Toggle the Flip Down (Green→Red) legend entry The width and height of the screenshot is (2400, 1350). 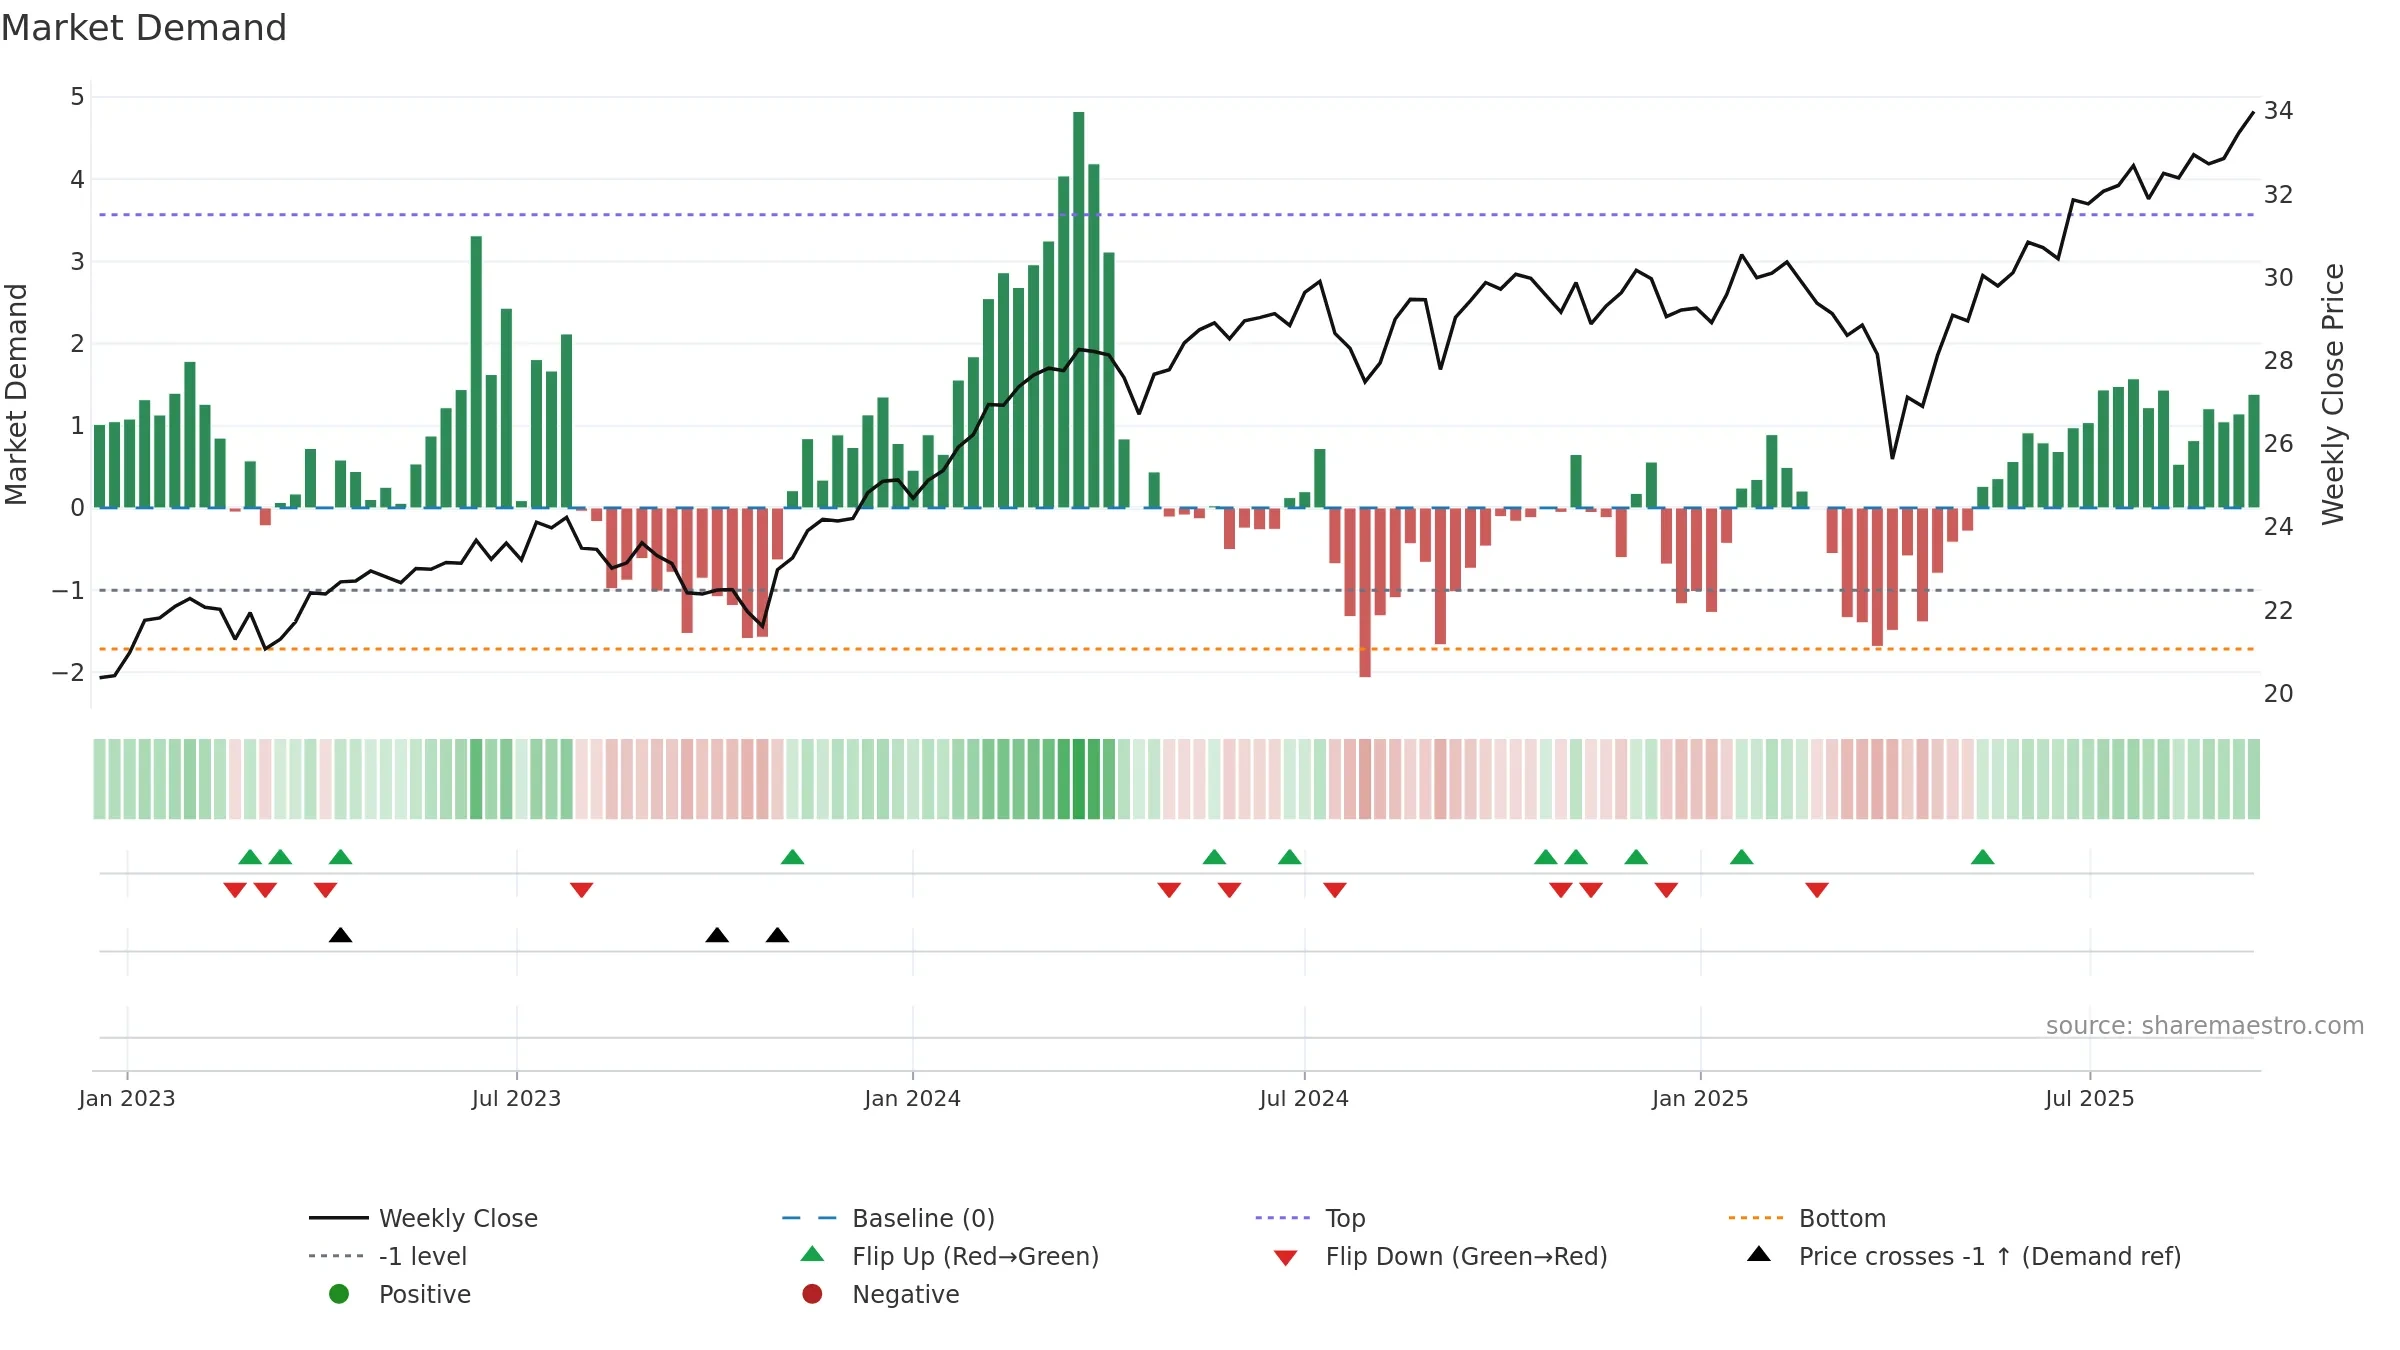pos(1440,1256)
